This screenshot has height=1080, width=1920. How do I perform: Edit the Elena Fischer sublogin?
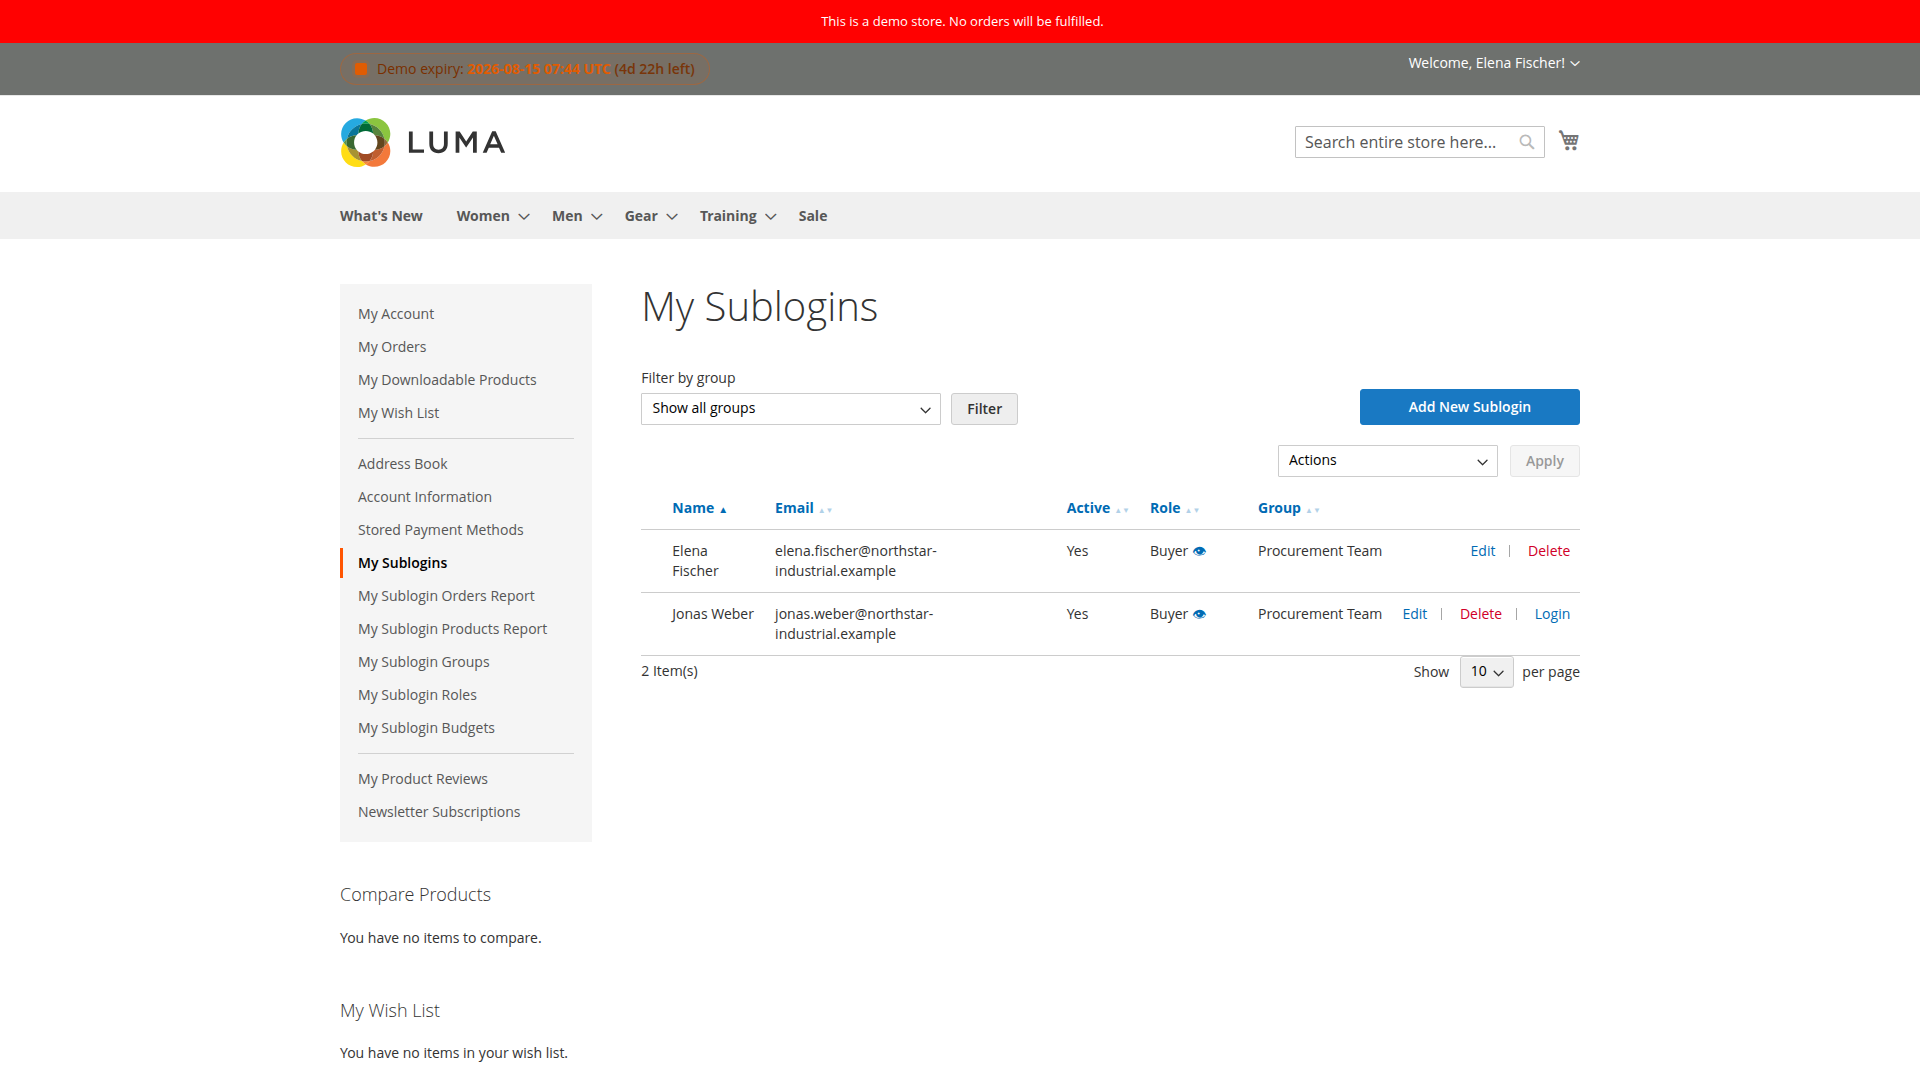pyautogui.click(x=1482, y=551)
